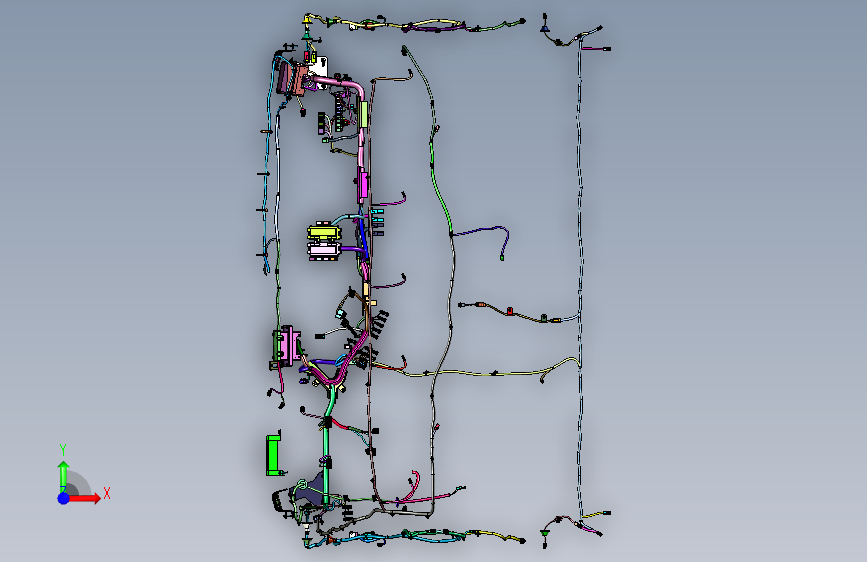Screen dimensions: 867x562
Task: Click the red X axis arrow of triad
Action: (x=84, y=498)
